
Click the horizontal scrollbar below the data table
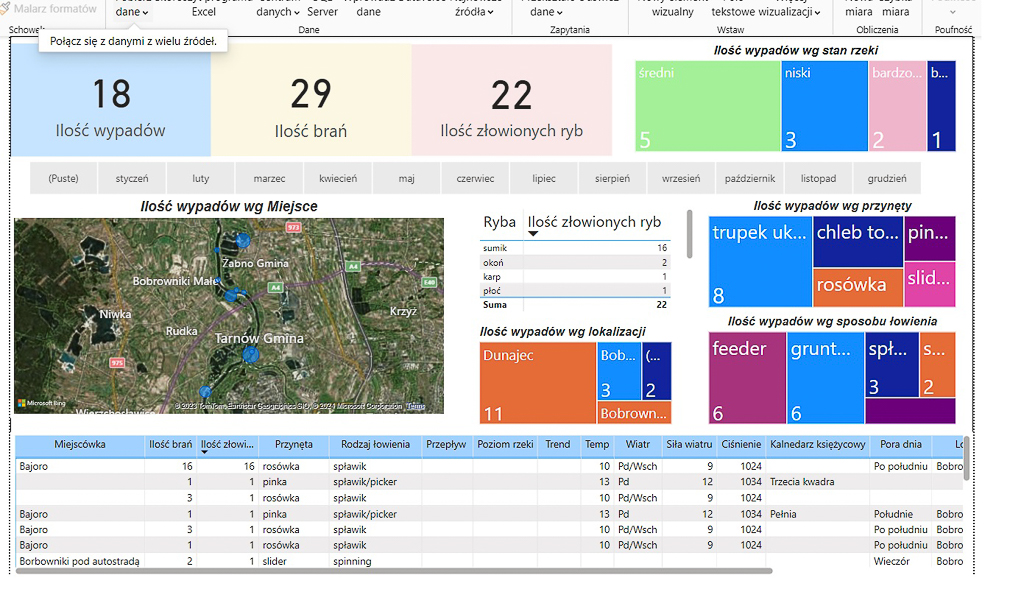coord(394,571)
